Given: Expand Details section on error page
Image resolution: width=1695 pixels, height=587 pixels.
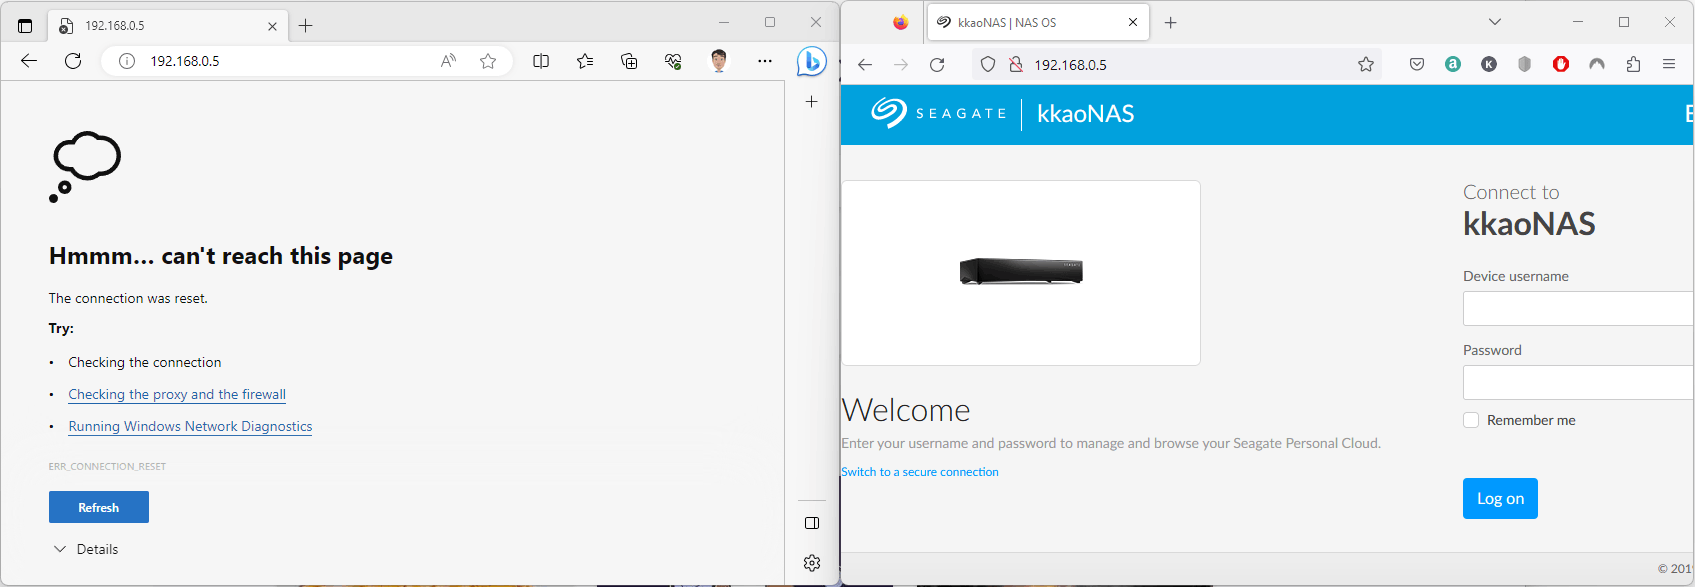Looking at the screenshot, I should [x=86, y=549].
